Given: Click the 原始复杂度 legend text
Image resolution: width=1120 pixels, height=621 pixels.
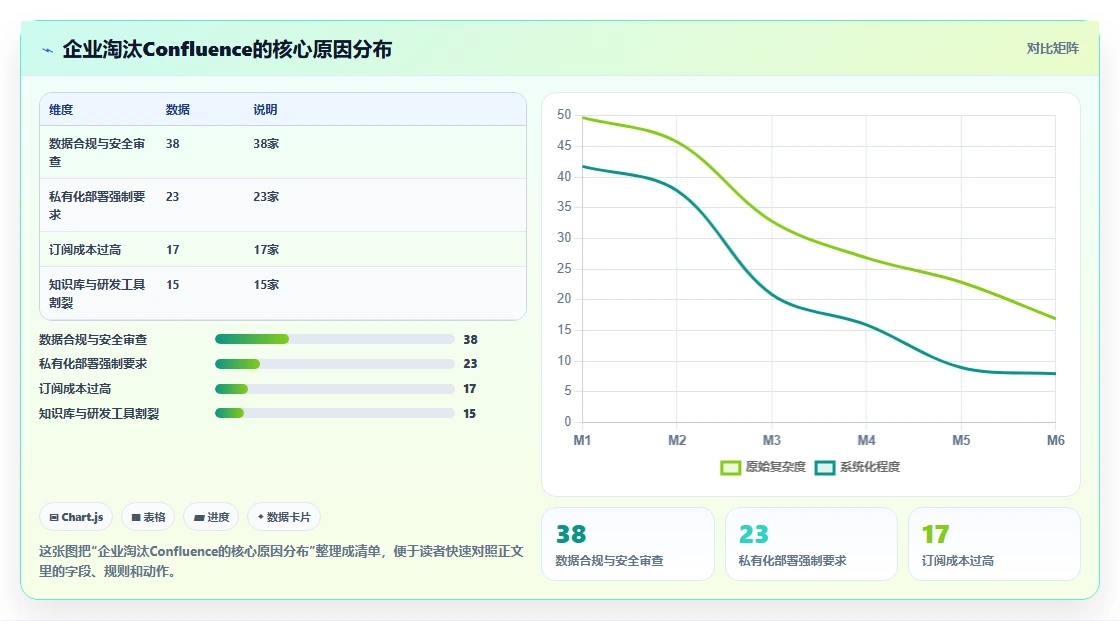Looking at the screenshot, I should pos(775,467).
